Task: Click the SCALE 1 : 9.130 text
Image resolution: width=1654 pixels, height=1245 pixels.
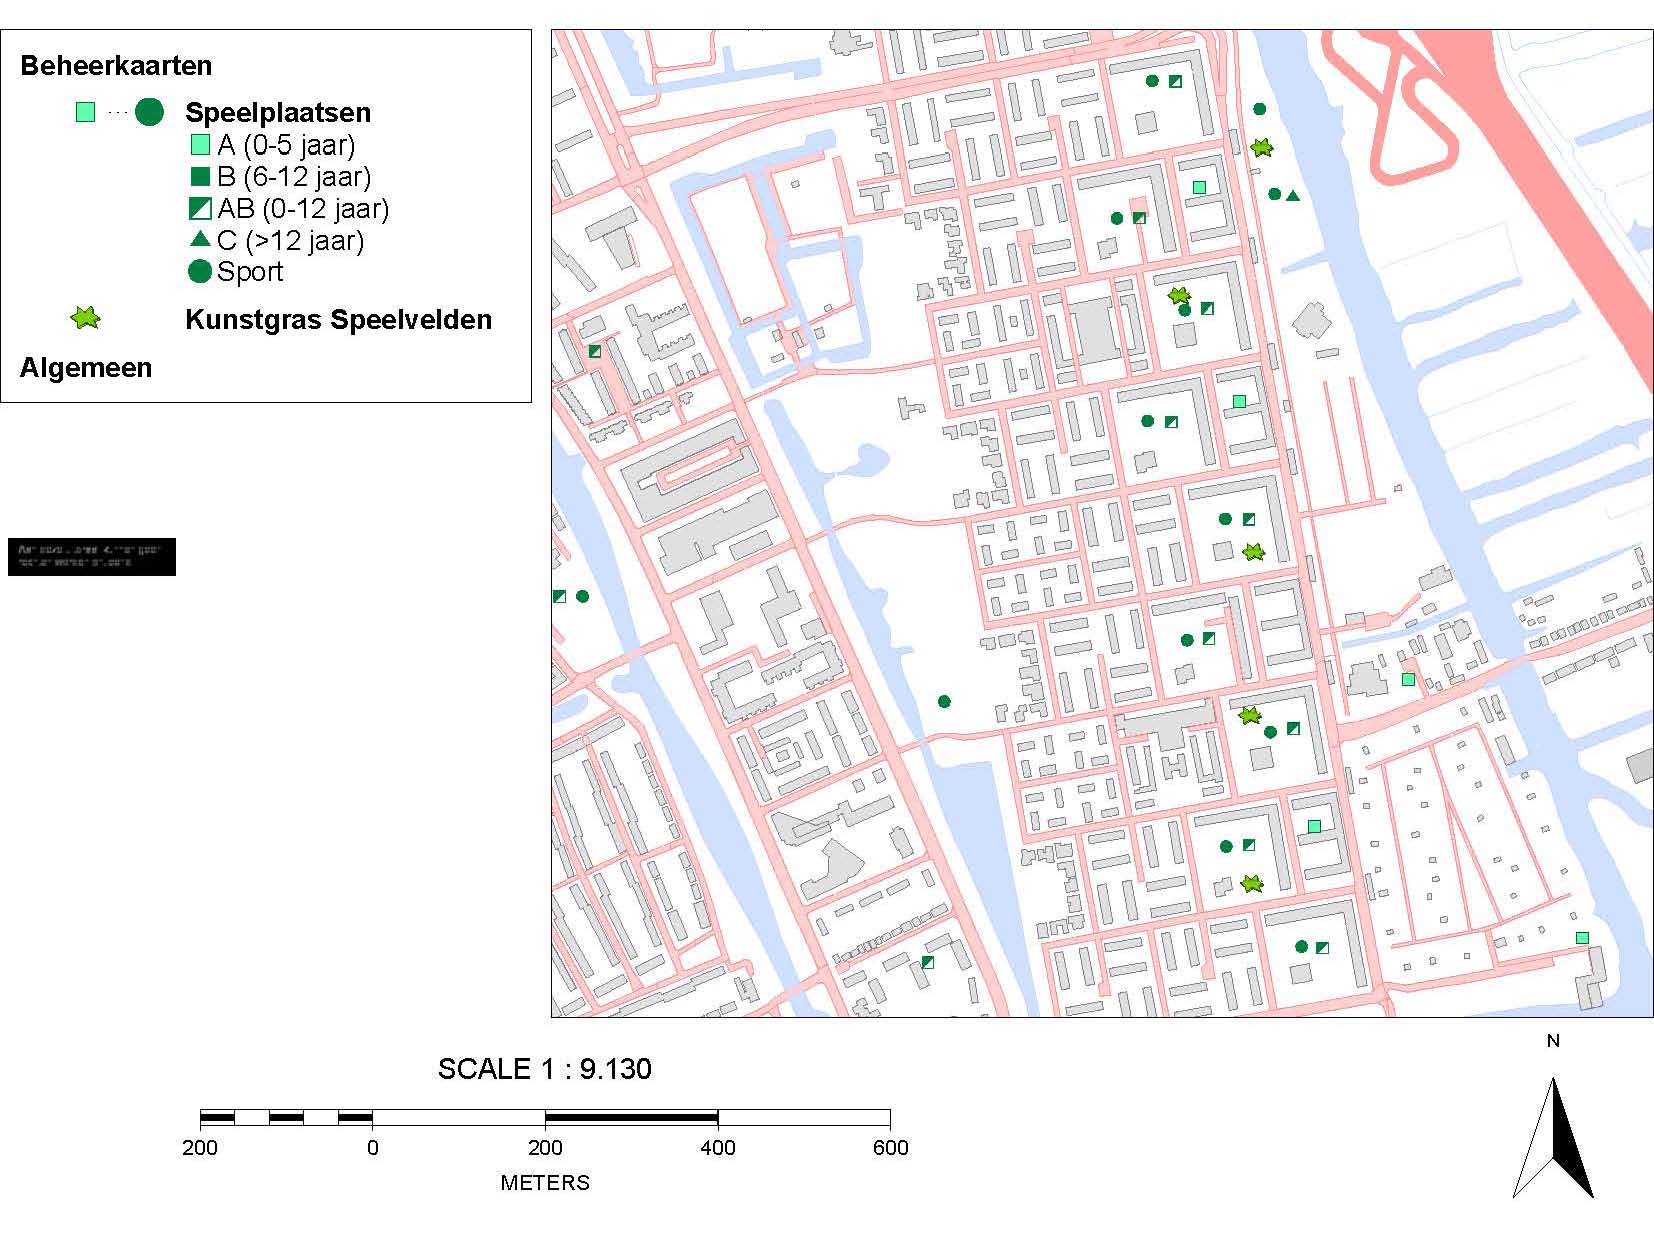Action: (x=545, y=1069)
